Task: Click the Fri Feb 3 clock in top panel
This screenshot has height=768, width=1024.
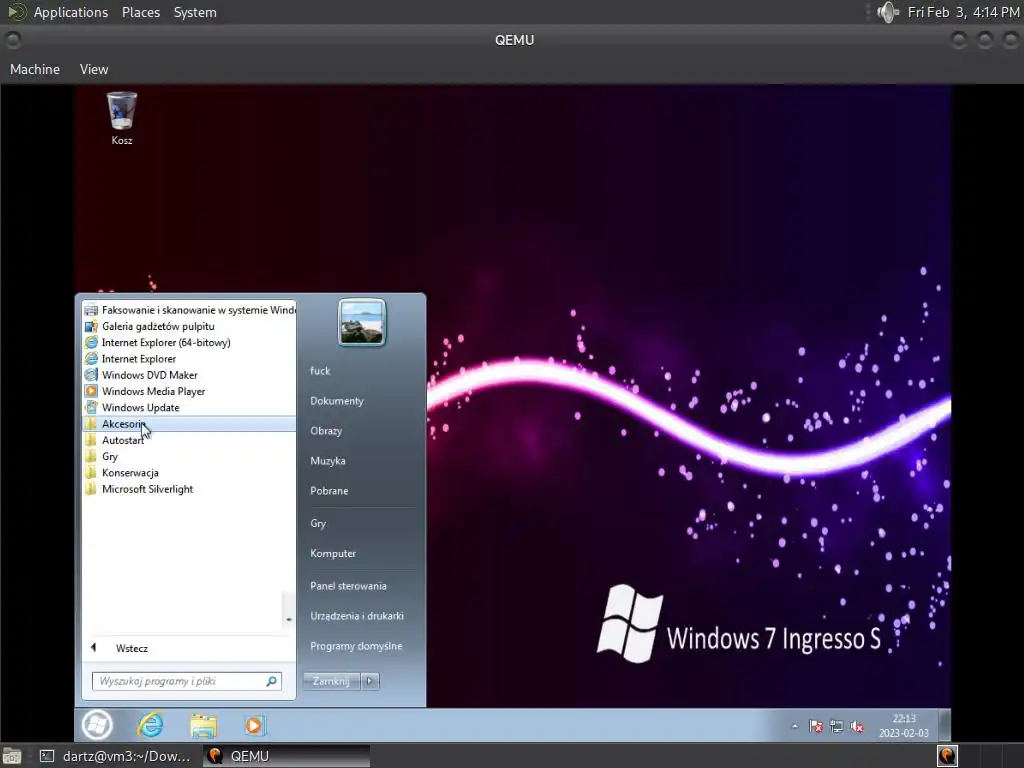Action: pyautogui.click(x=963, y=12)
